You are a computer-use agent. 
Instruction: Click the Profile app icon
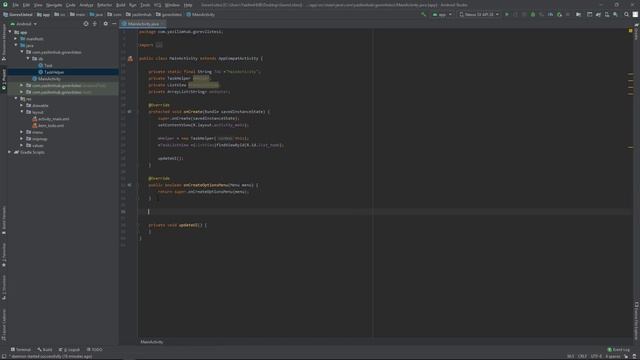point(550,15)
